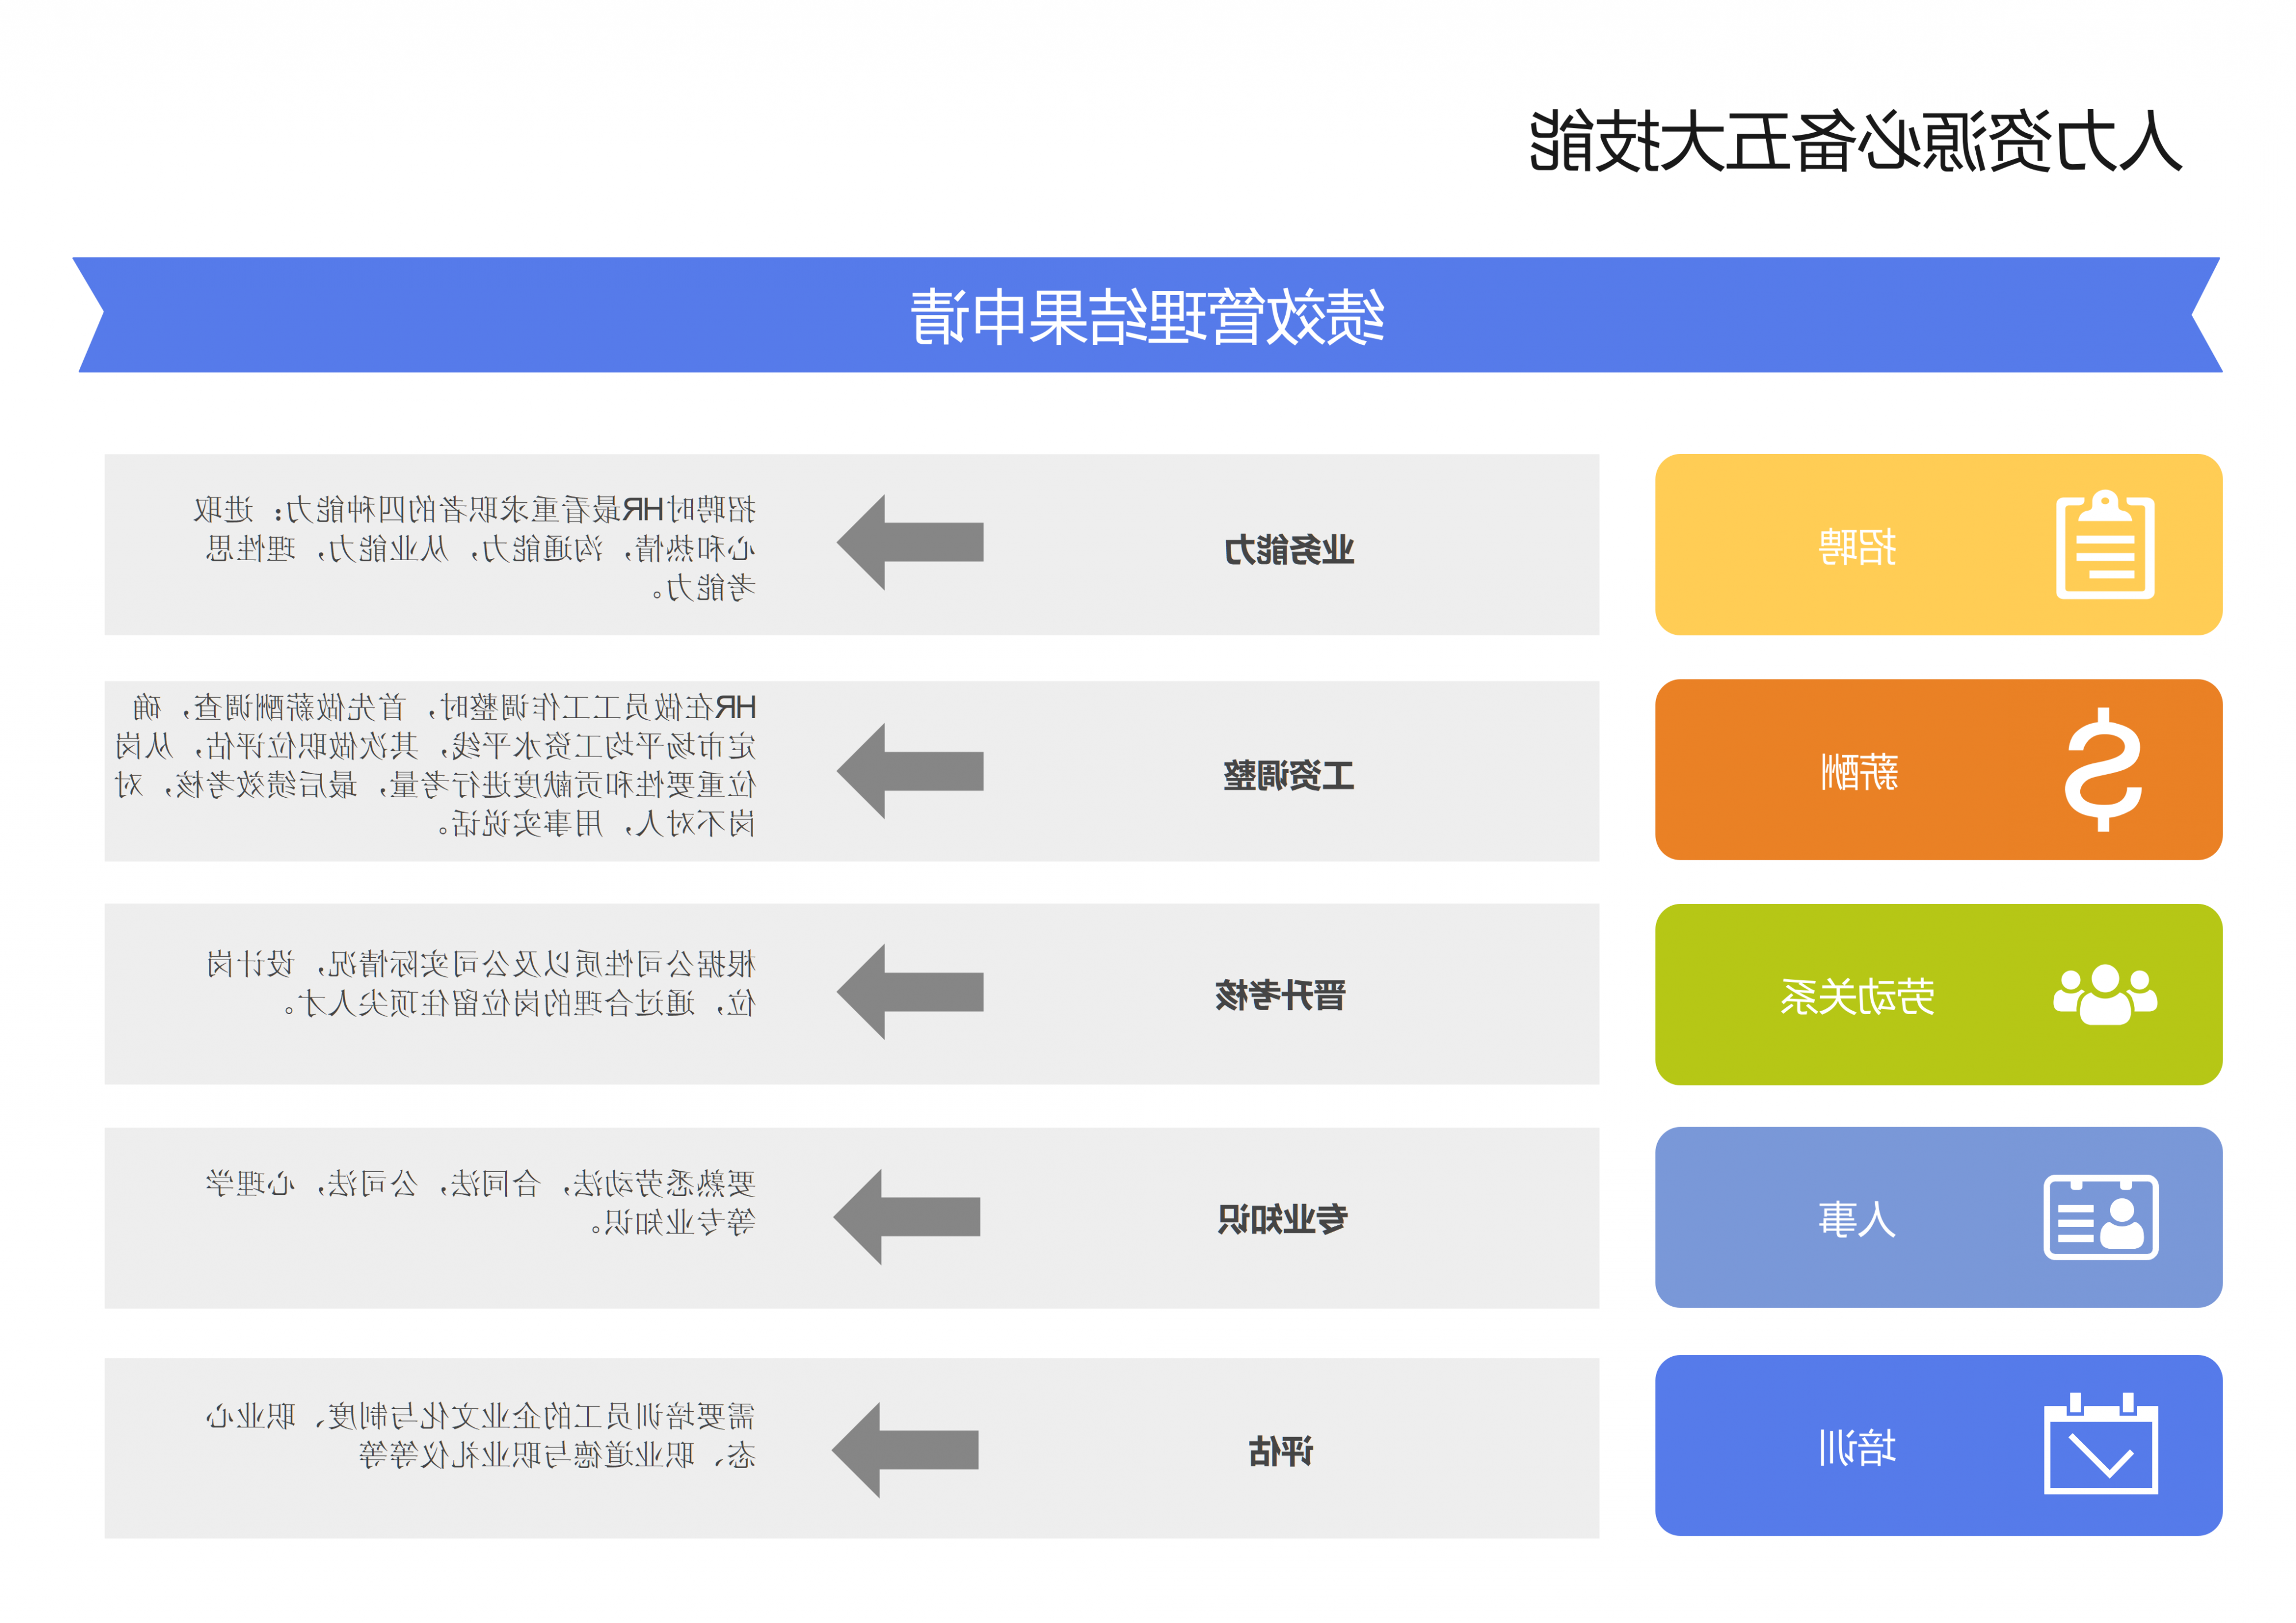
Task: Click the gray arrow beside 评估
Action: click(905, 1450)
